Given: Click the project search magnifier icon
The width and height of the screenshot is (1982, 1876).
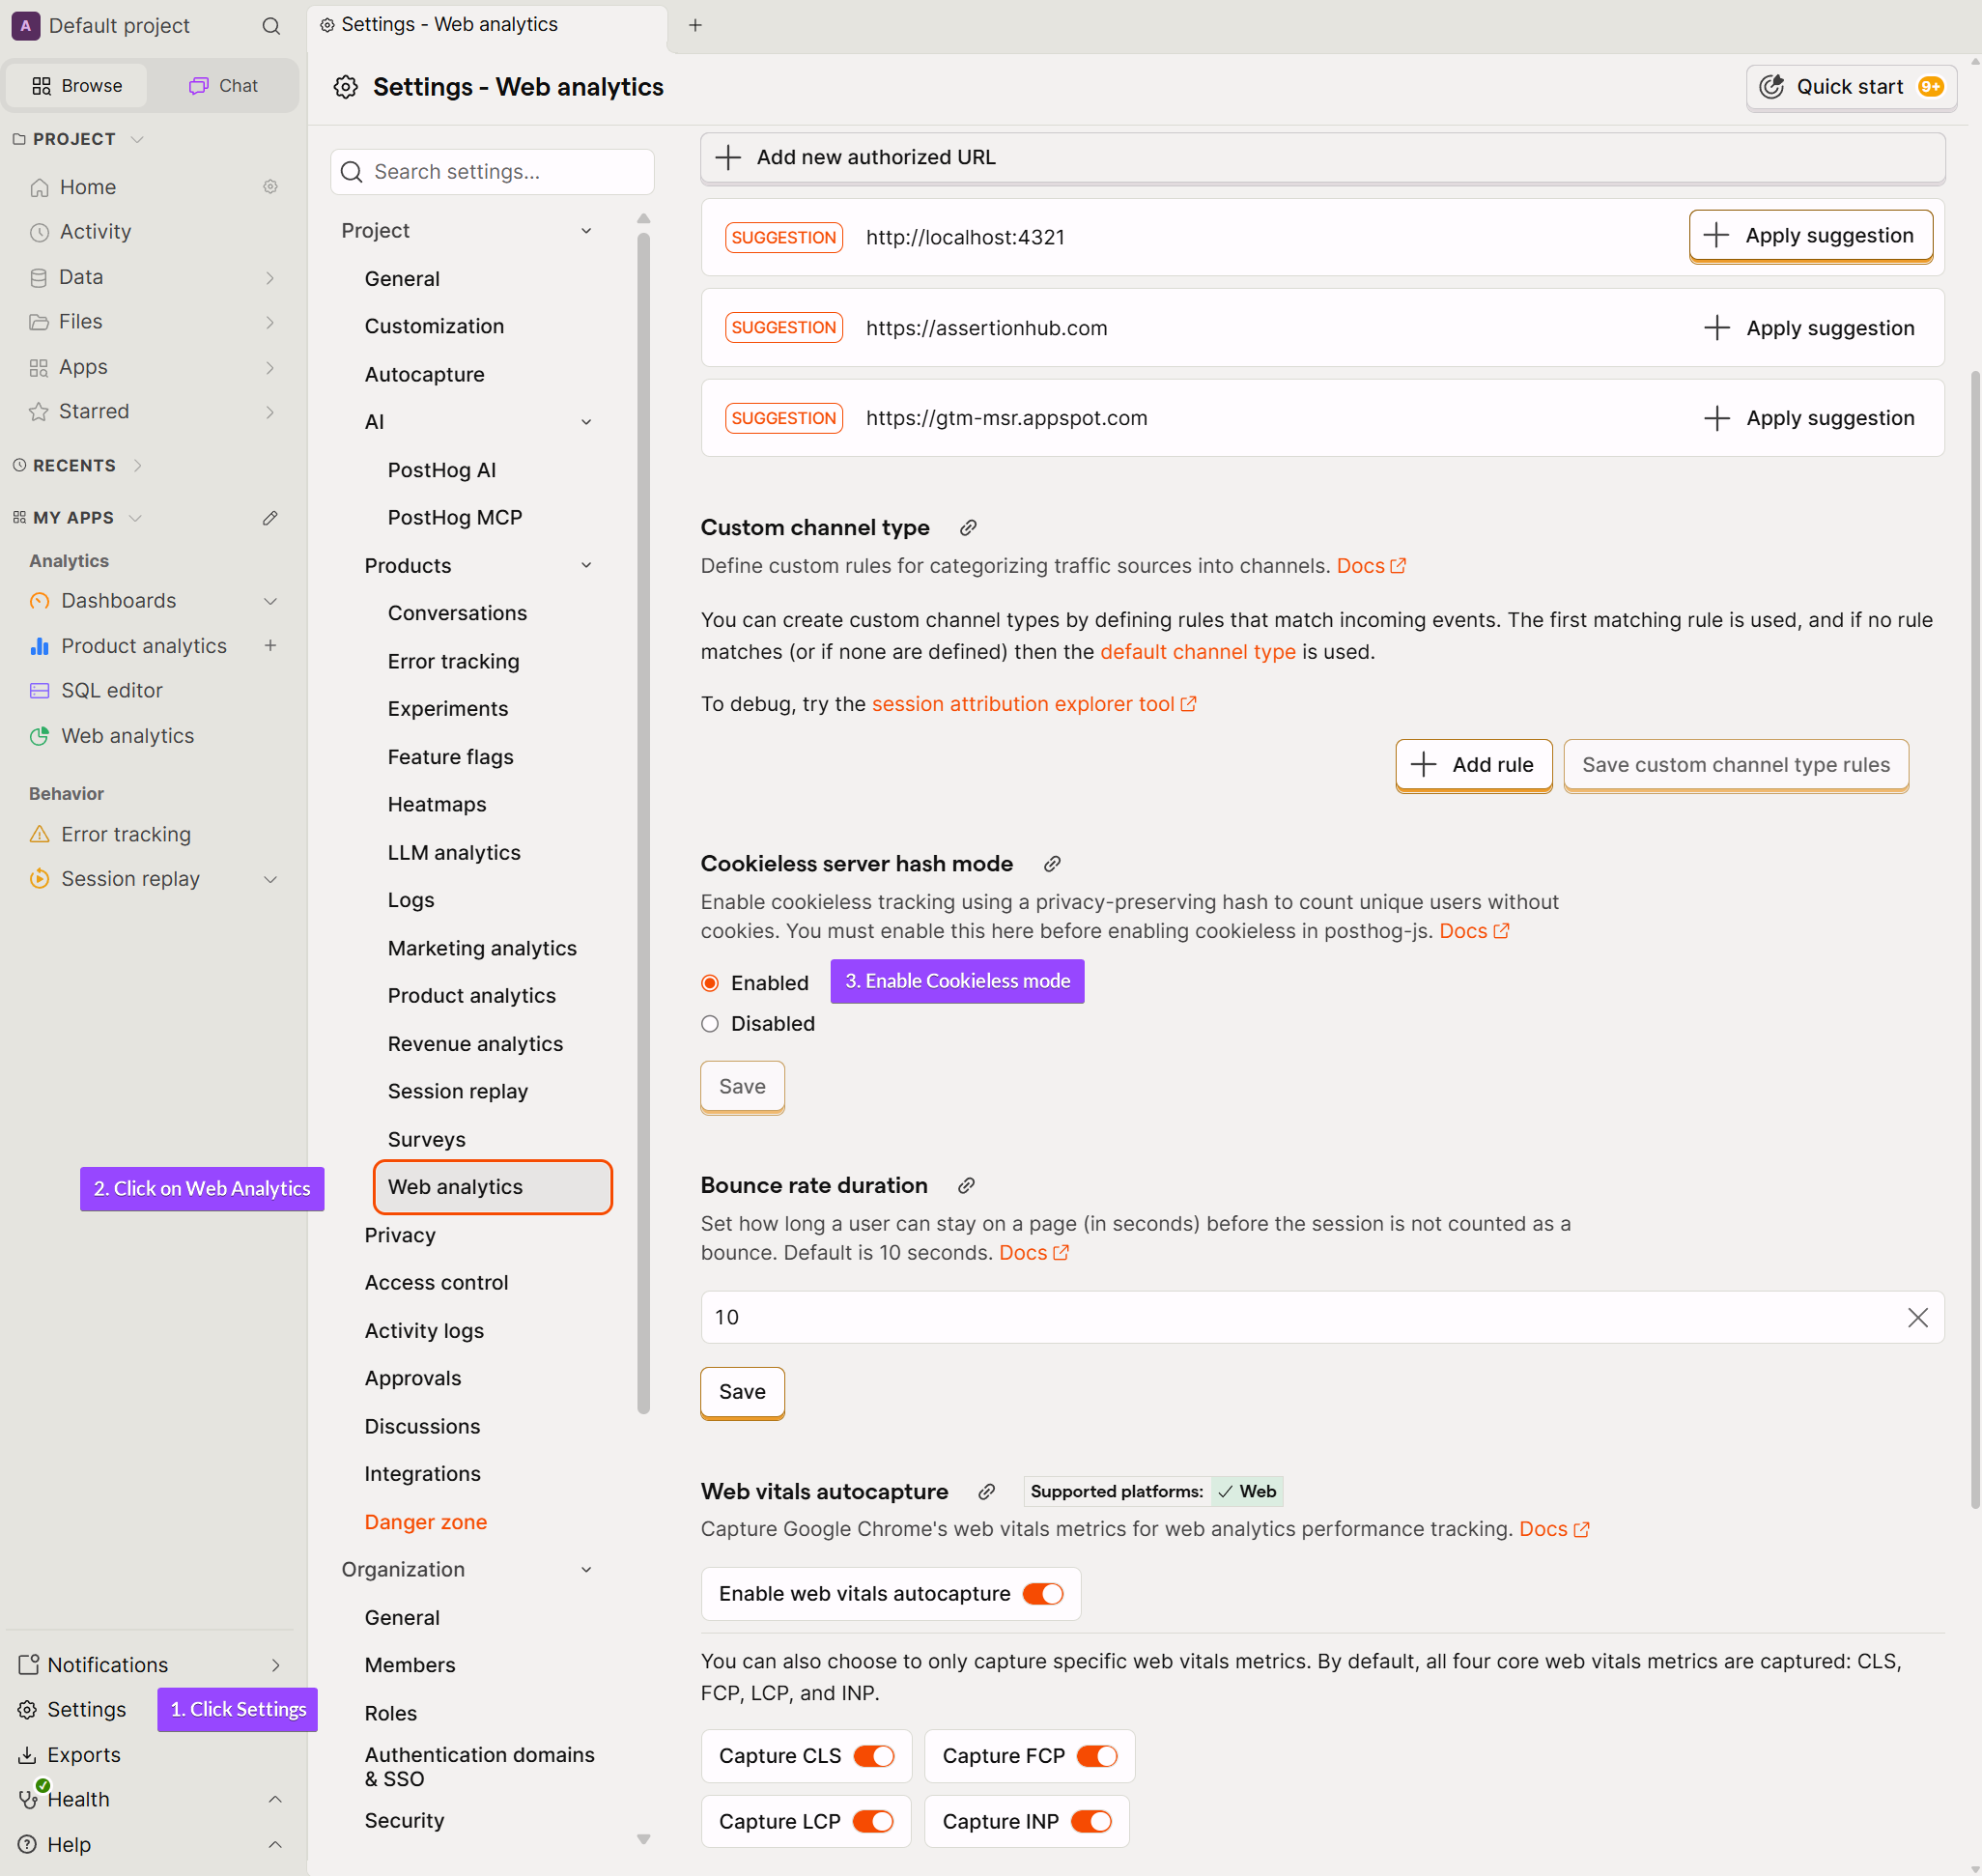Looking at the screenshot, I should point(271,26).
